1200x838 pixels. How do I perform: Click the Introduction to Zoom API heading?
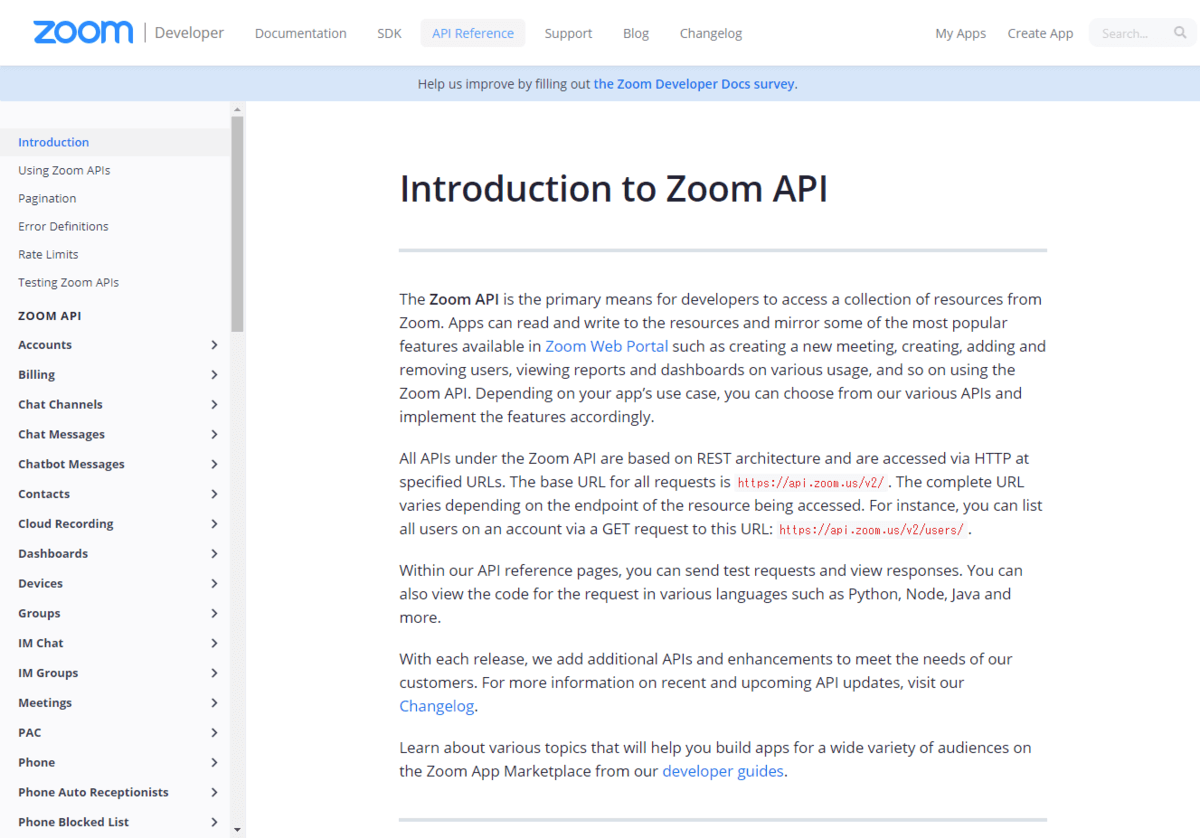(x=614, y=189)
